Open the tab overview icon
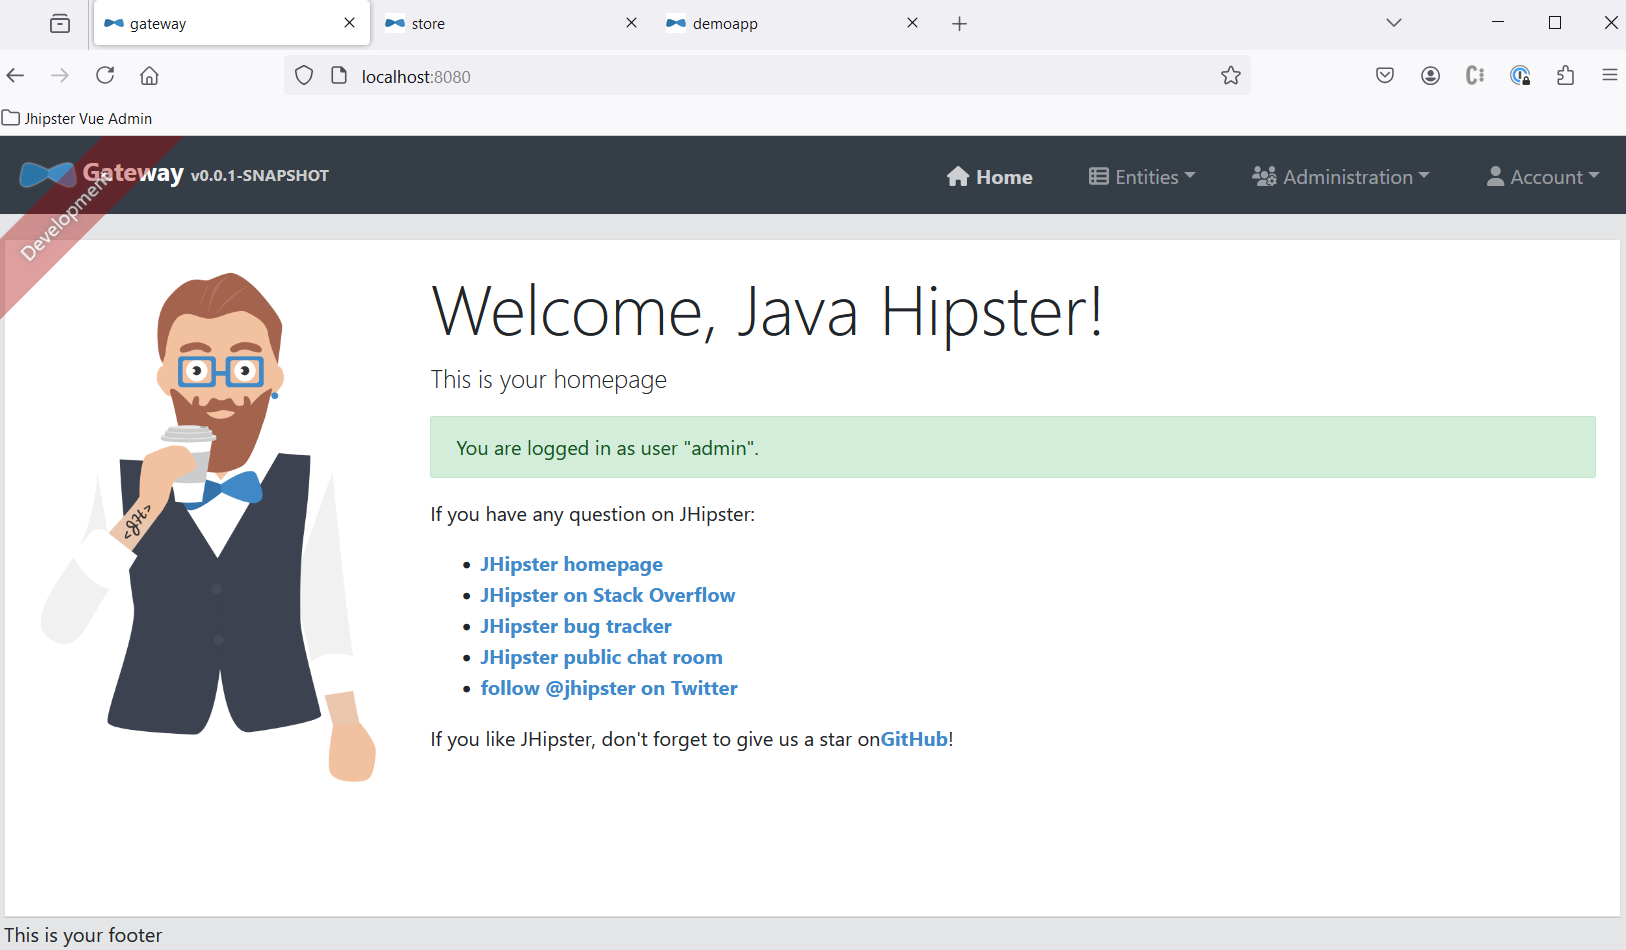Image resolution: width=1626 pixels, height=950 pixels. pyautogui.click(x=60, y=23)
